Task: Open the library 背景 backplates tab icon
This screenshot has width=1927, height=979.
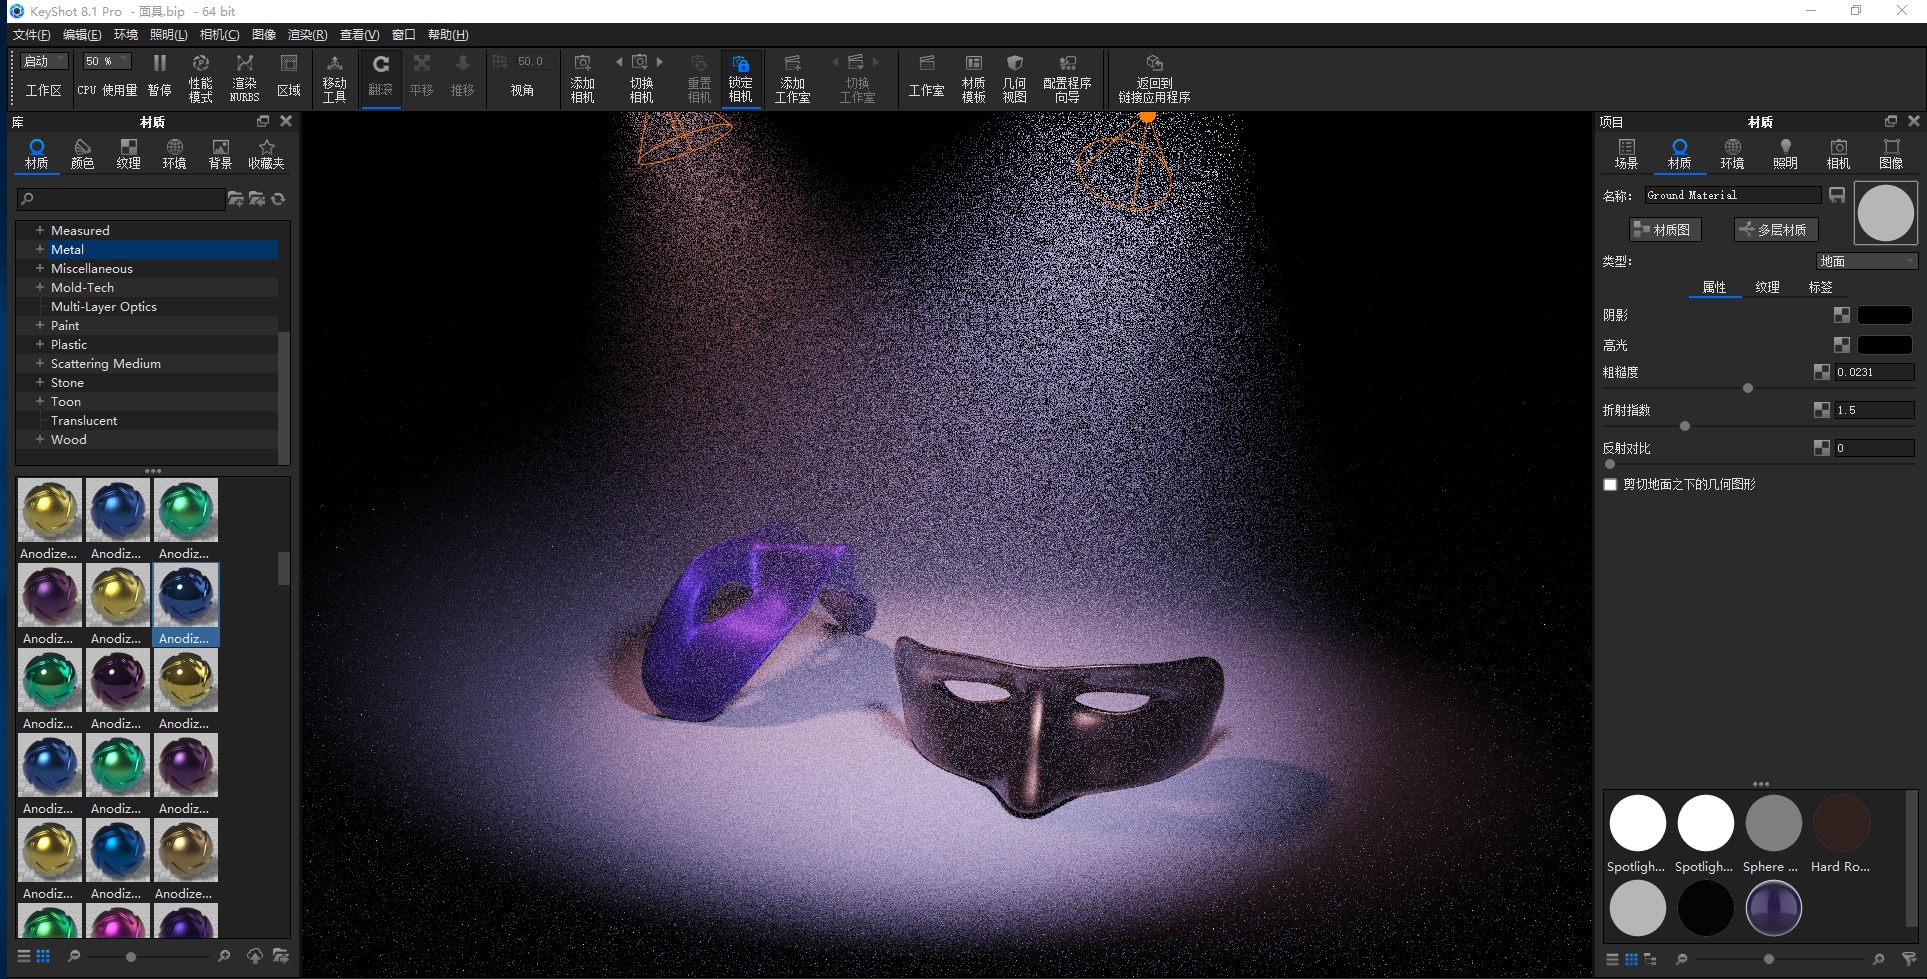Action: (x=221, y=154)
